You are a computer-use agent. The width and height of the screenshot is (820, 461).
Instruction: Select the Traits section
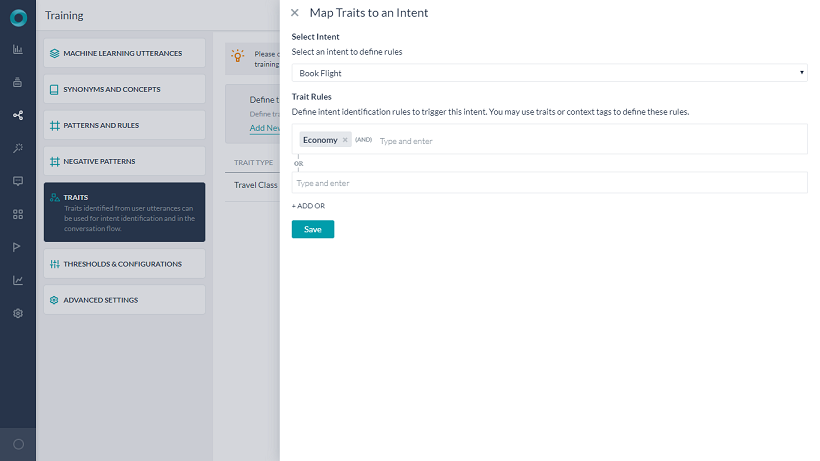(124, 212)
